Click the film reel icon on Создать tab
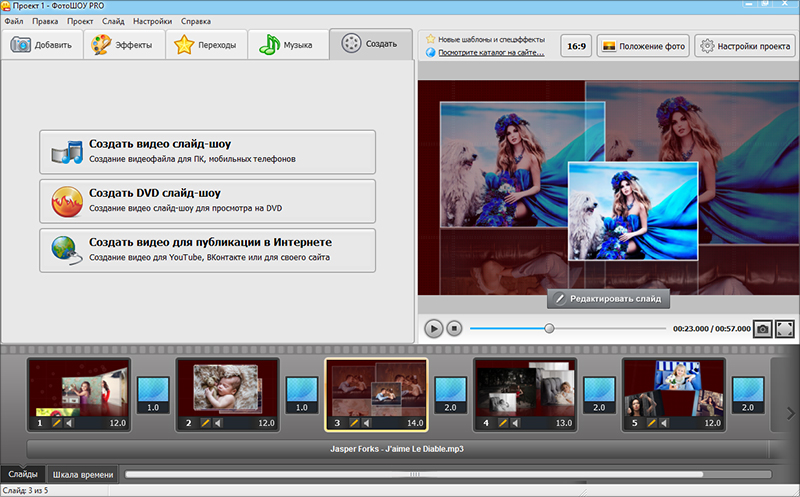This screenshot has height=497, width=800. tap(351, 43)
